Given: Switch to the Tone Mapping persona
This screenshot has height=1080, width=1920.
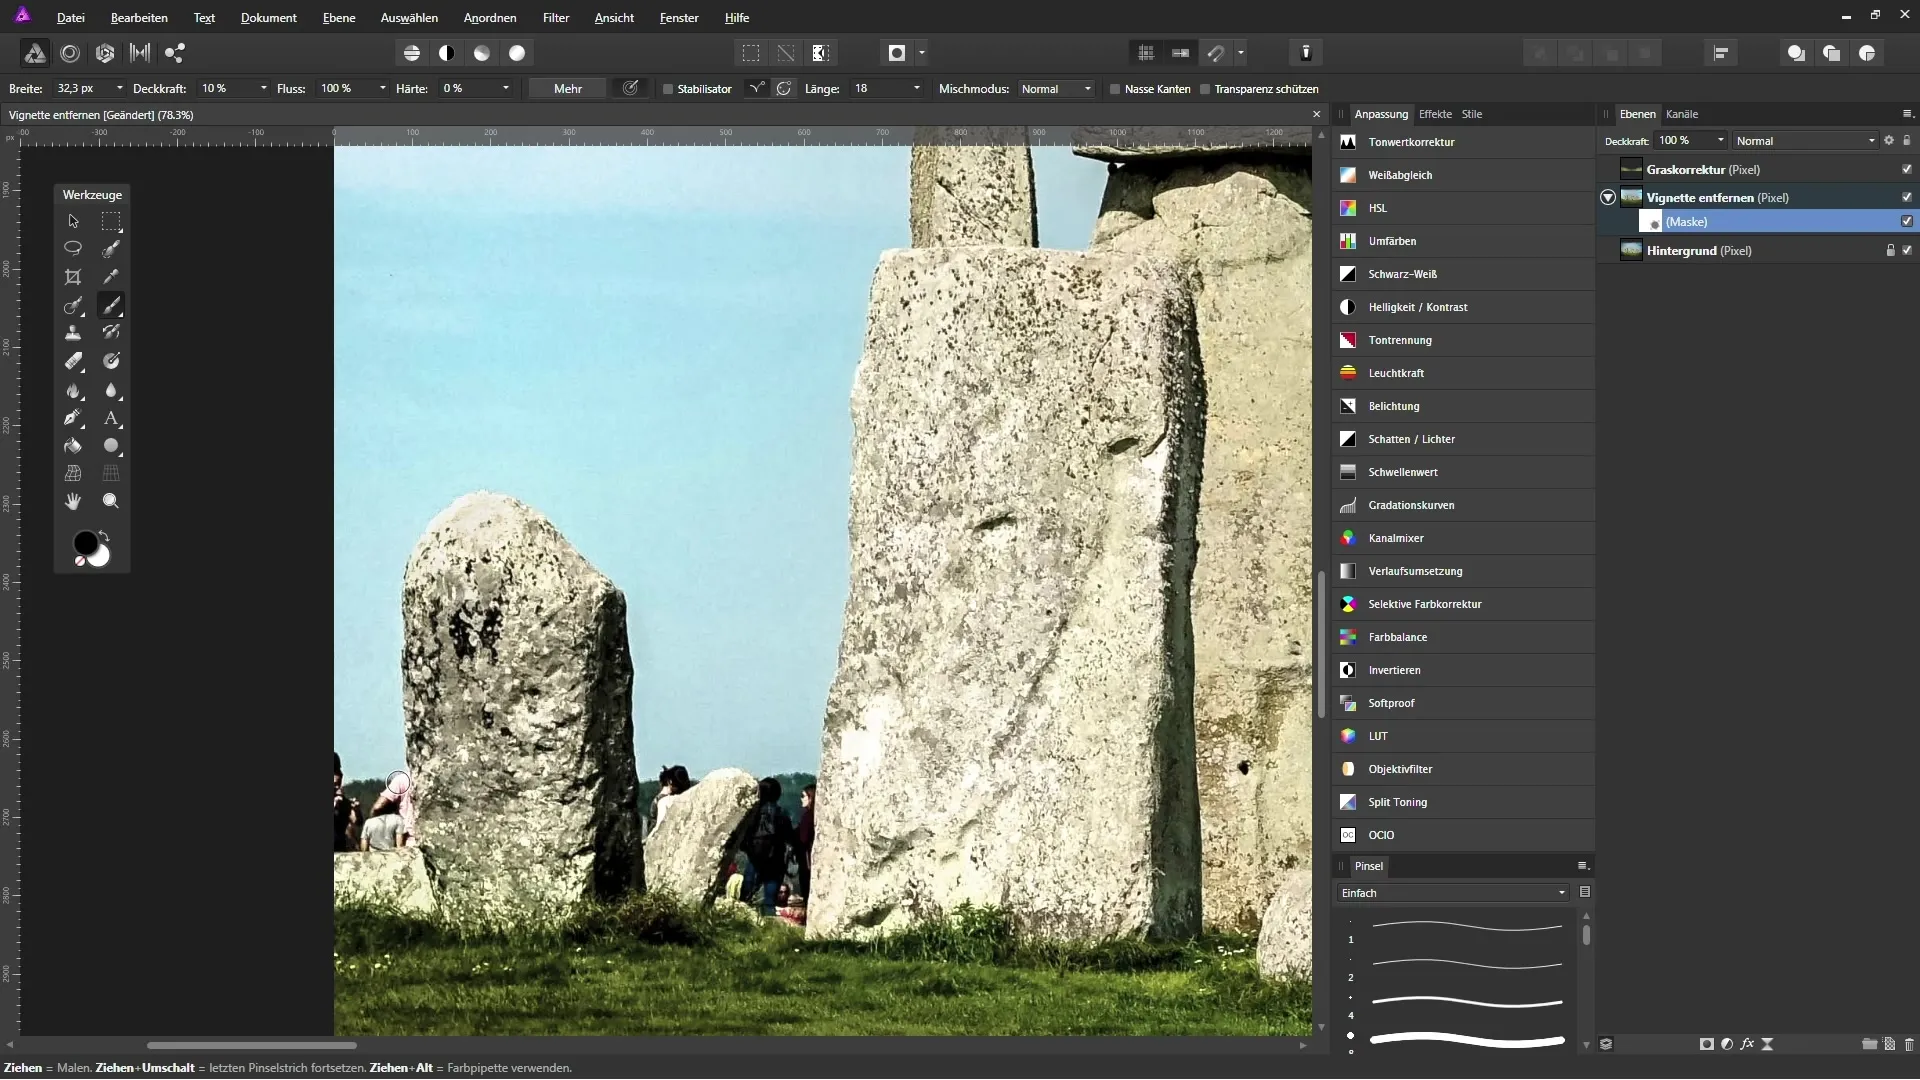Looking at the screenshot, I should pos(140,53).
